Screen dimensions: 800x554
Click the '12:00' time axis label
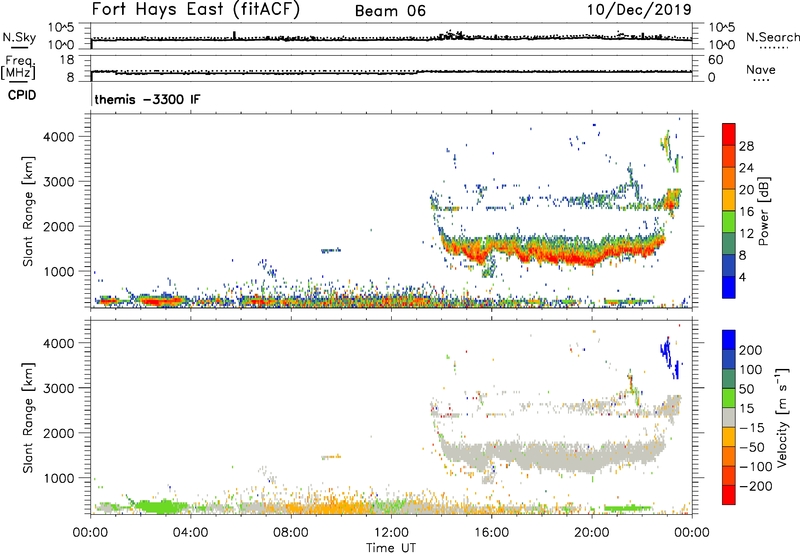point(391,533)
